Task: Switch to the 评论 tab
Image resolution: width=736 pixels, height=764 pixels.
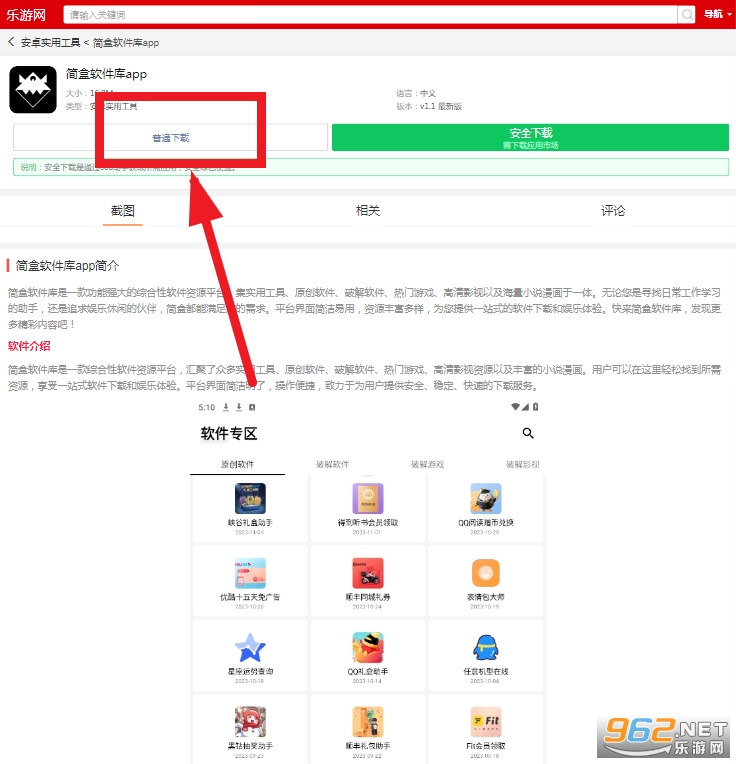Action: click(613, 210)
